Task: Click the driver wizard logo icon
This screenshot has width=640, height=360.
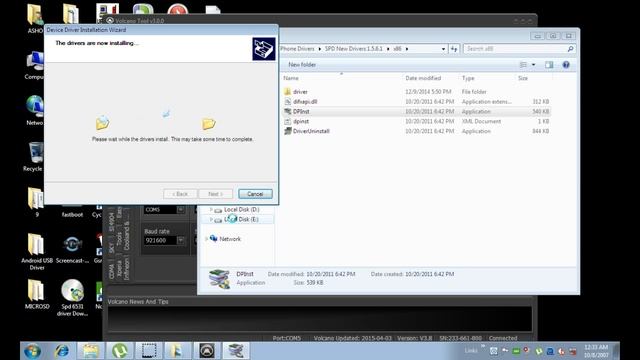Action: [x=264, y=49]
